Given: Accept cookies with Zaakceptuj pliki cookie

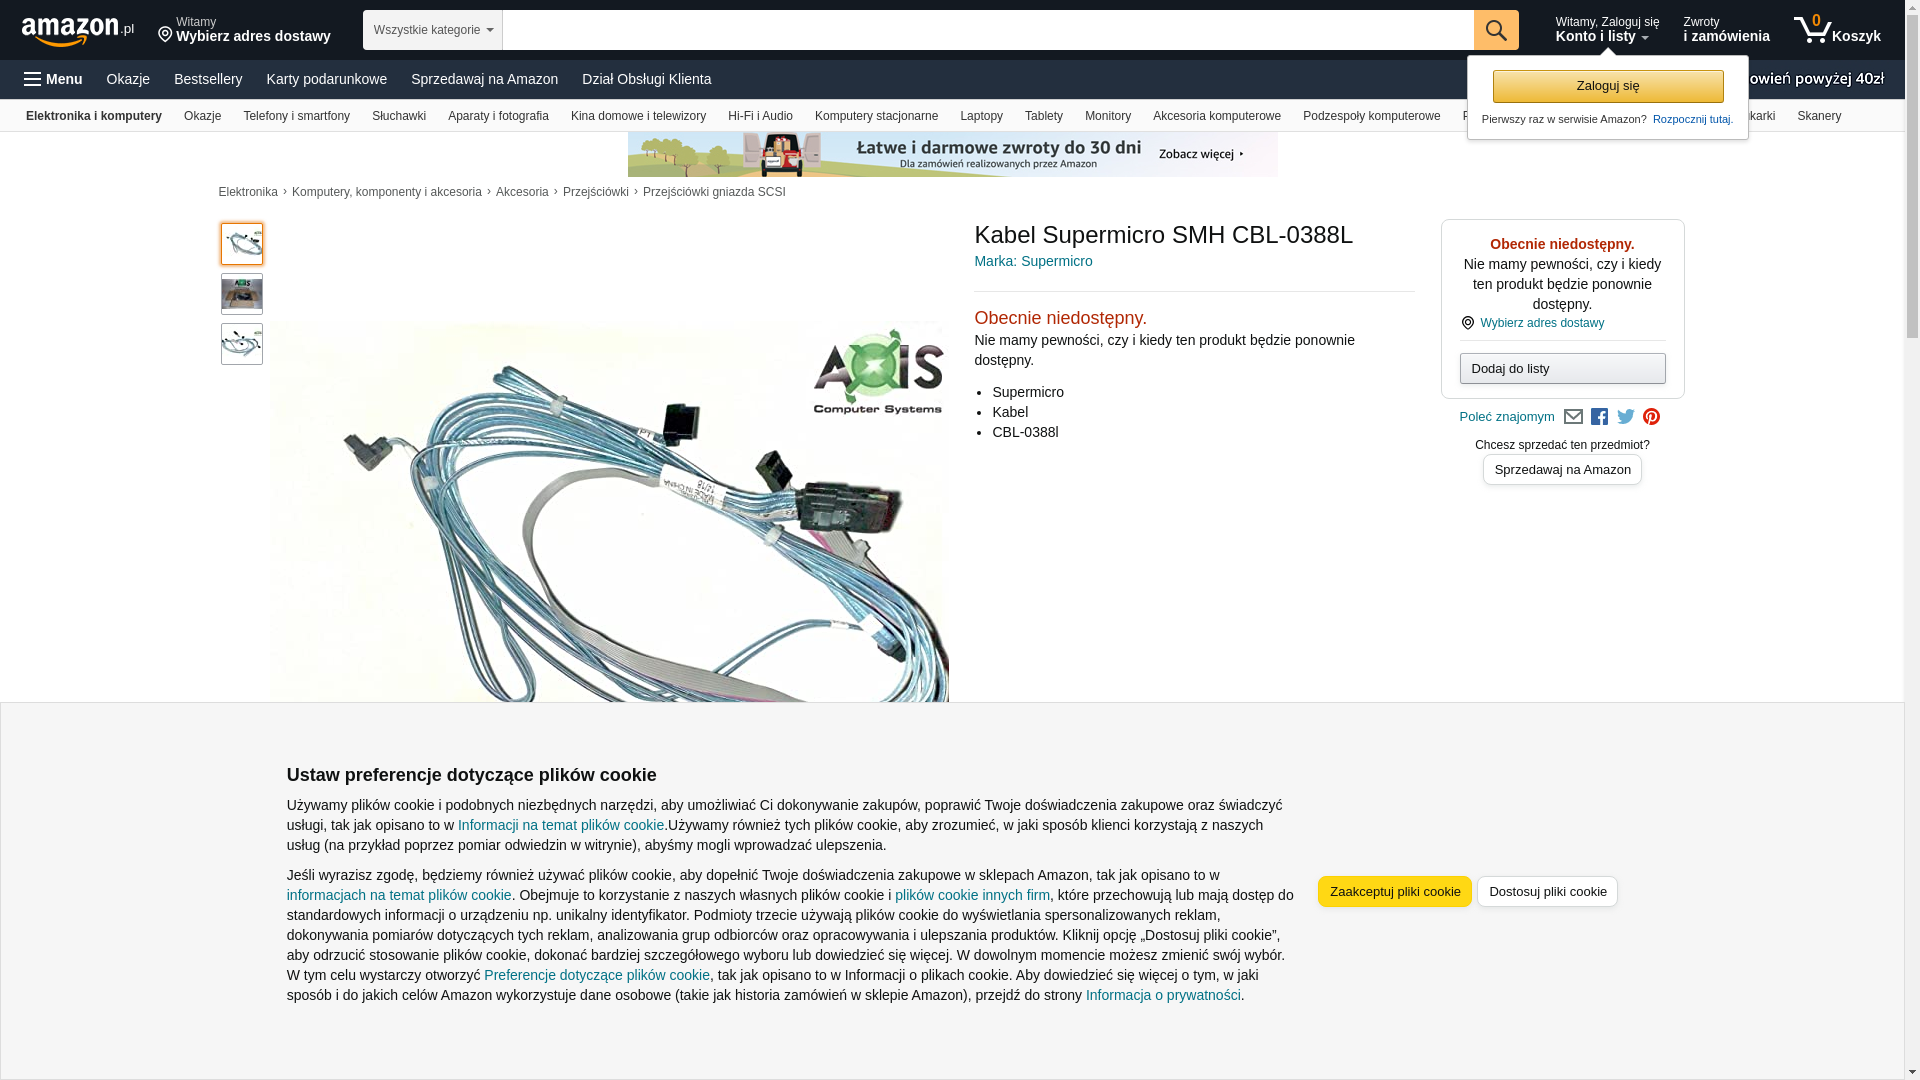Looking at the screenshot, I should point(1395,892).
